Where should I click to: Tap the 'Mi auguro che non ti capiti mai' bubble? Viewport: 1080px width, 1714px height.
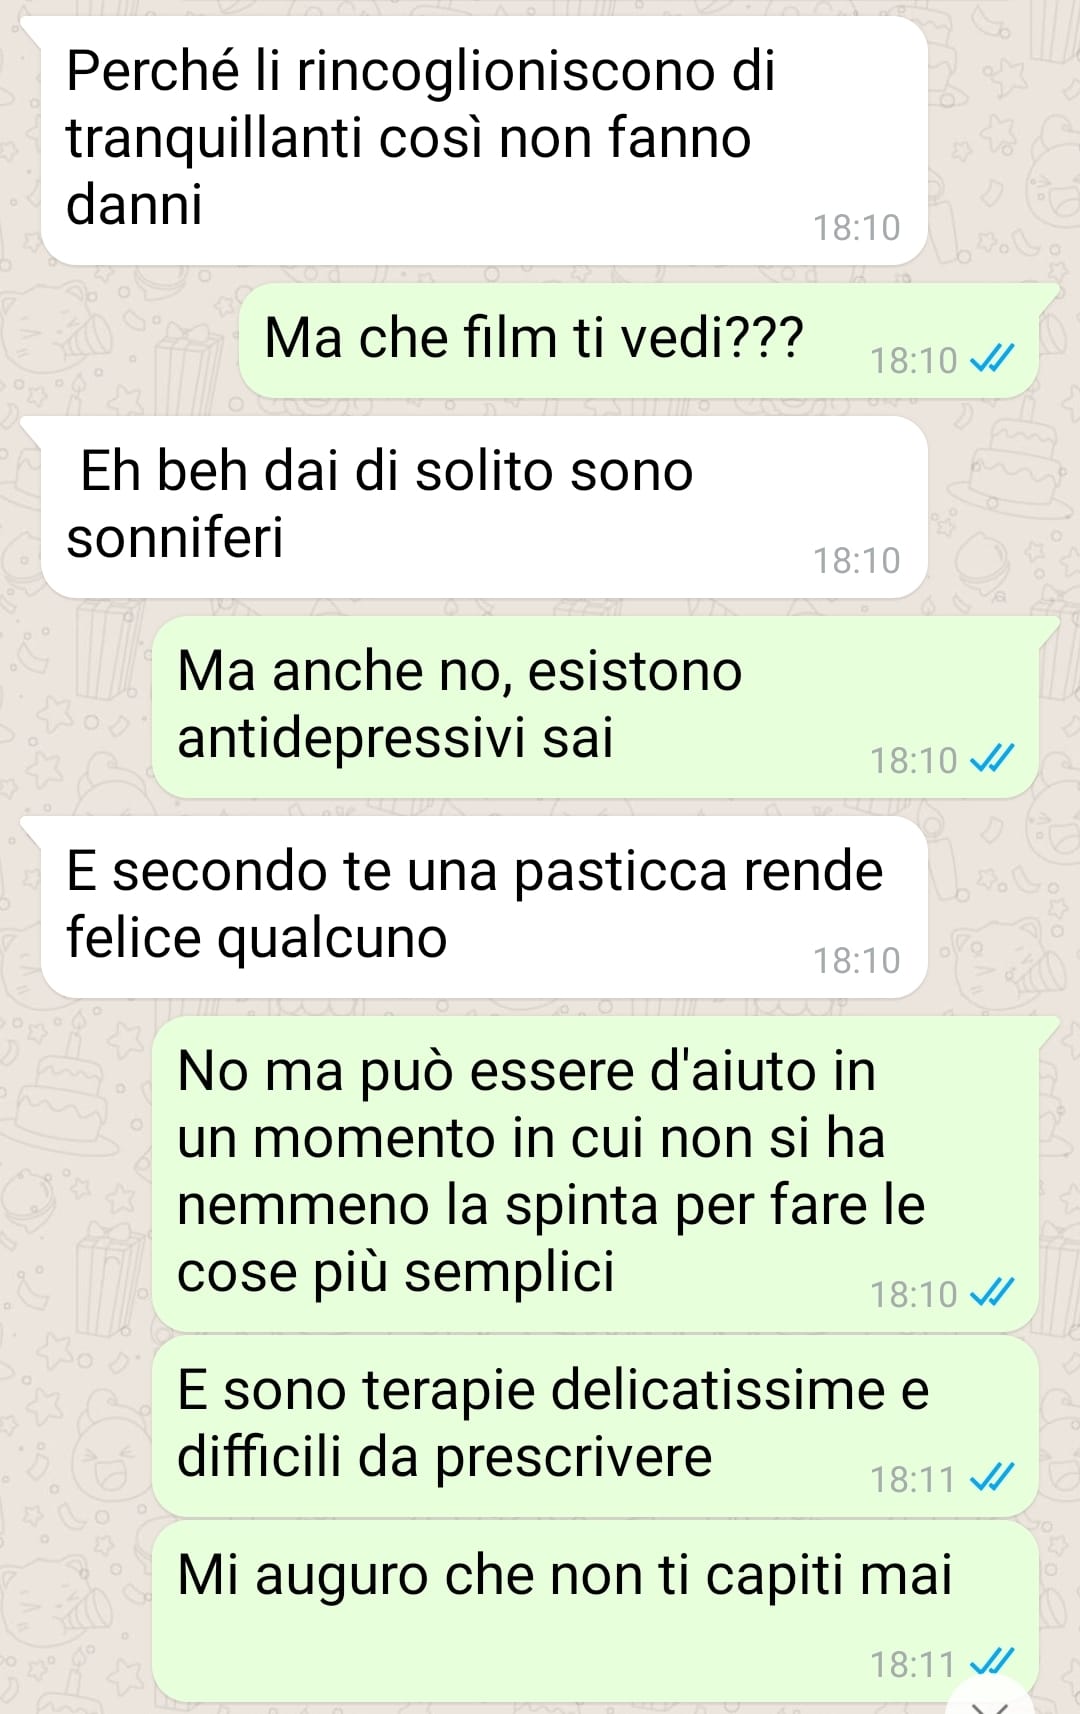tap(595, 1611)
